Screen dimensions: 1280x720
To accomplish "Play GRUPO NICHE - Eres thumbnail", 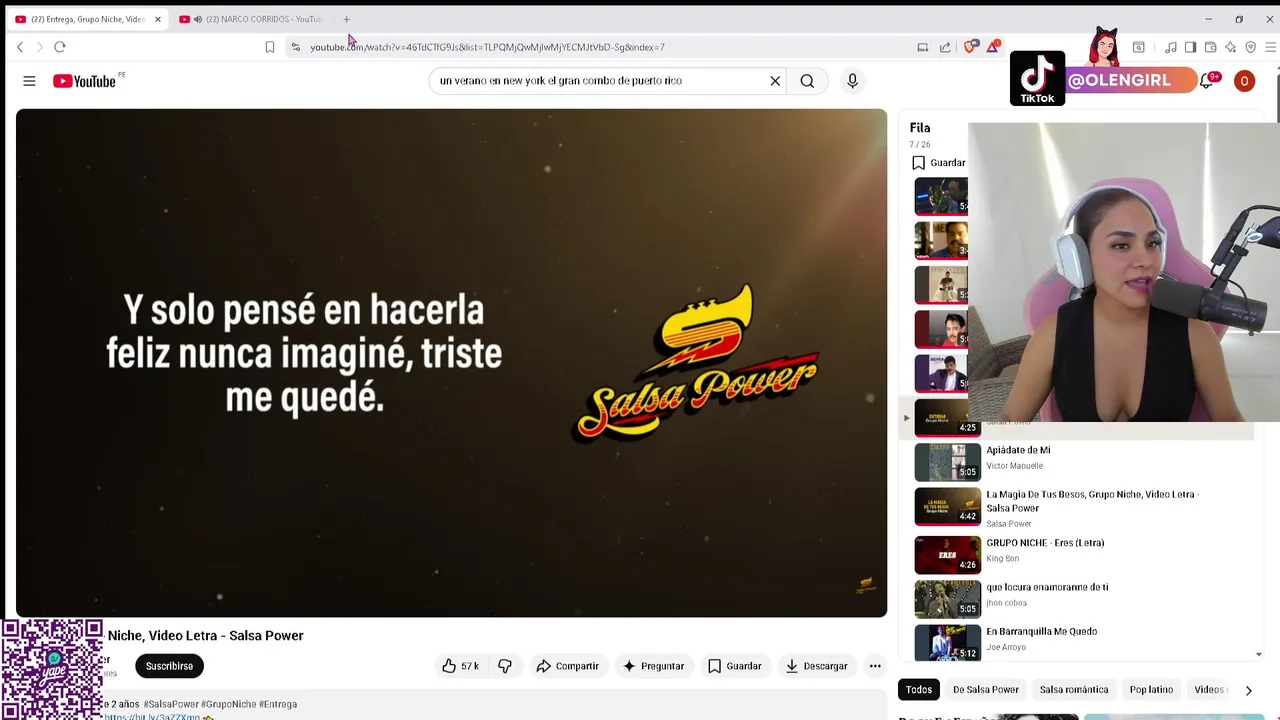I will pyautogui.click(x=948, y=555).
